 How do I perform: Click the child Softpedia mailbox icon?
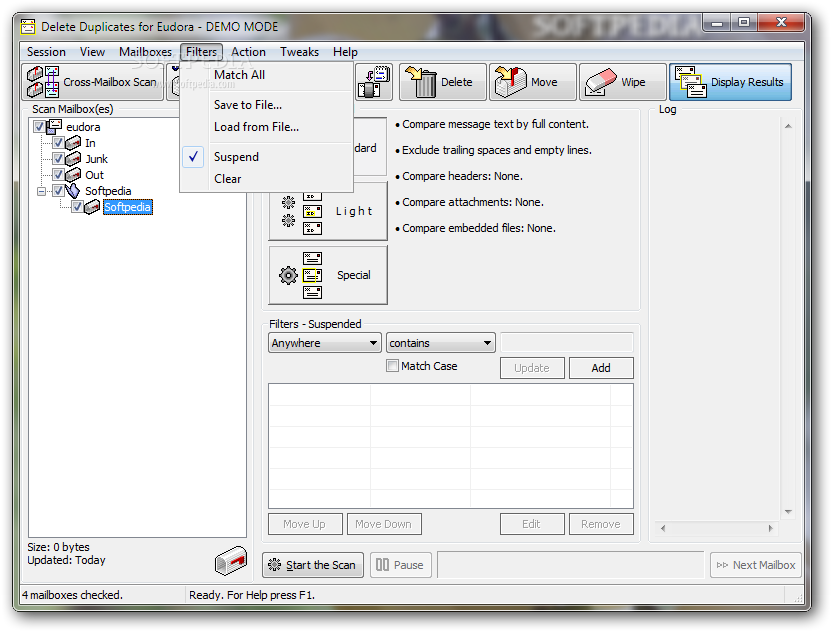[x=92, y=206]
